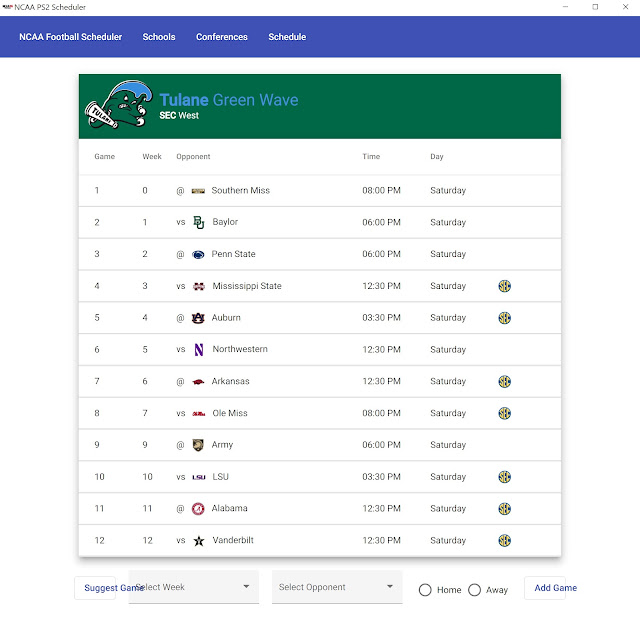Click the Army opponent name
The height and width of the screenshot is (632, 640).
pyautogui.click(x=222, y=445)
